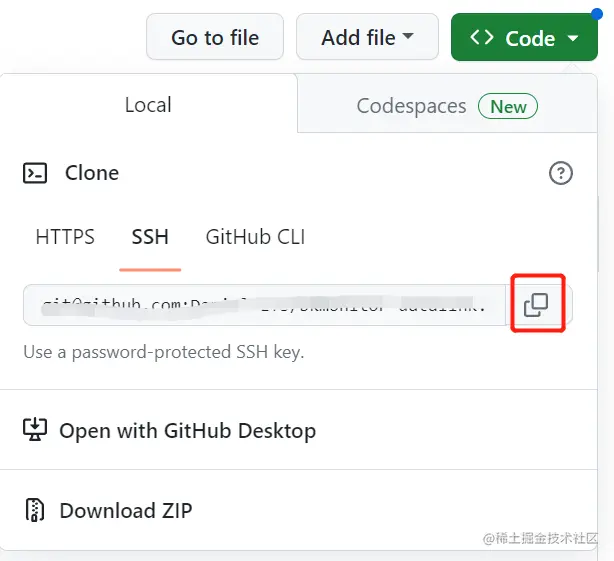Click the question mark help icon beside Clone
Image resolution: width=614 pixels, height=561 pixels.
pos(561,173)
